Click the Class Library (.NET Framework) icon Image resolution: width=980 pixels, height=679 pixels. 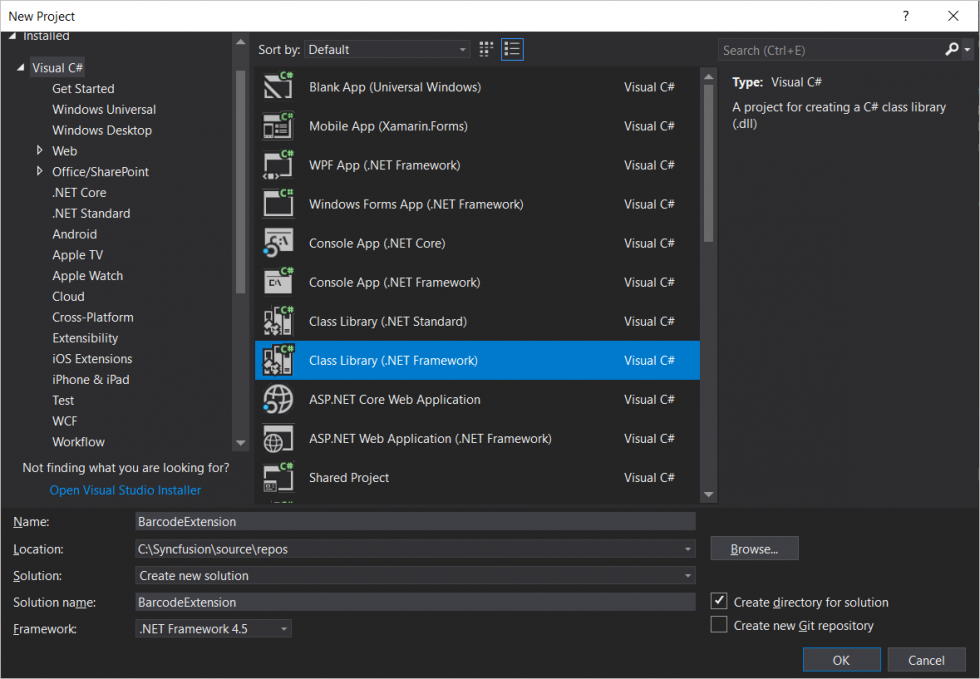pyautogui.click(x=278, y=360)
